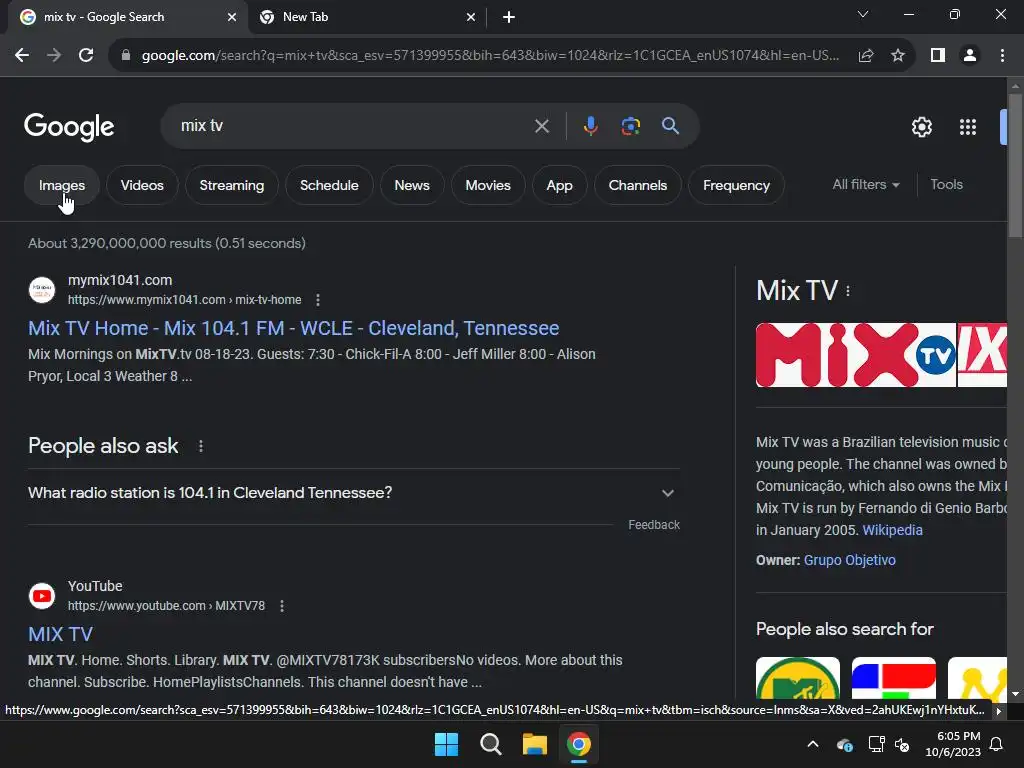Open the Chrome side panel

point(938,56)
